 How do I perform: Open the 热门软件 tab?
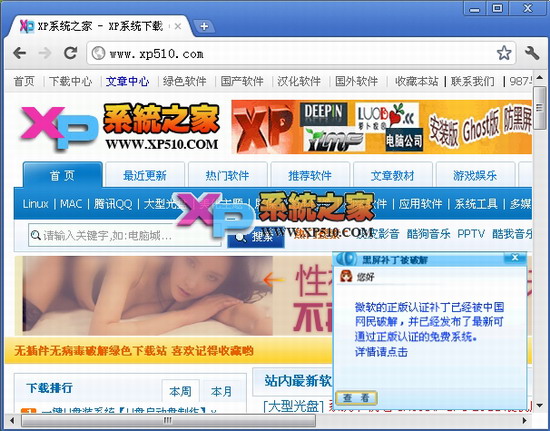227,175
